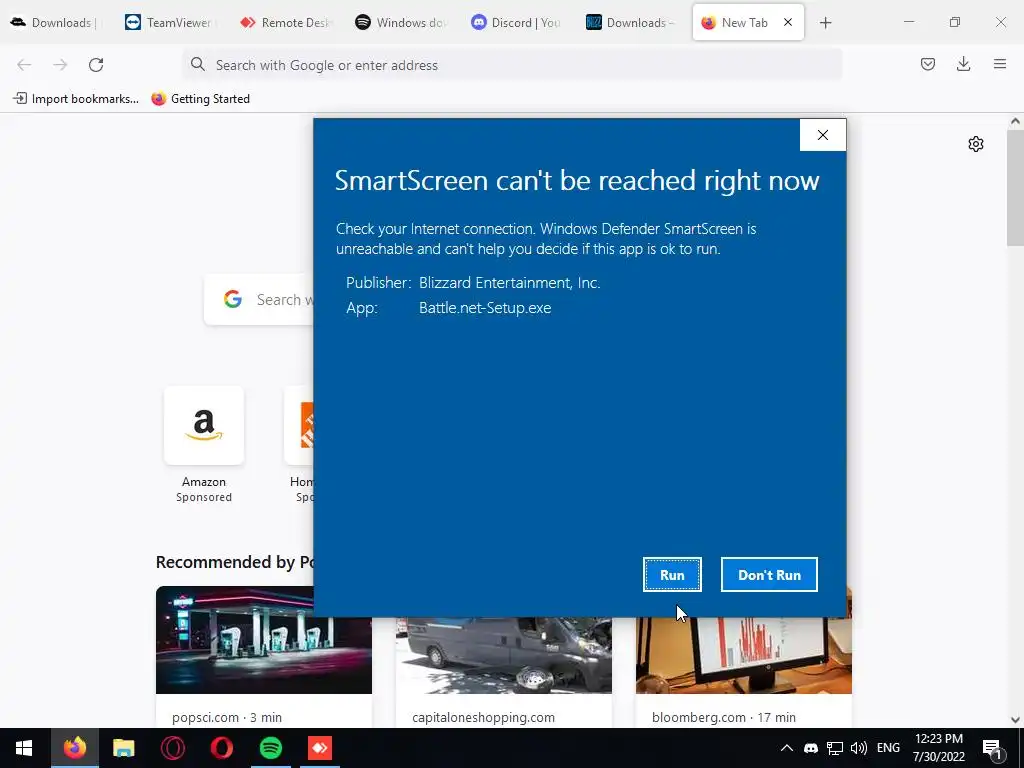The image size is (1024, 768).
Task: Open Spotify from the taskbar
Action: [271, 748]
